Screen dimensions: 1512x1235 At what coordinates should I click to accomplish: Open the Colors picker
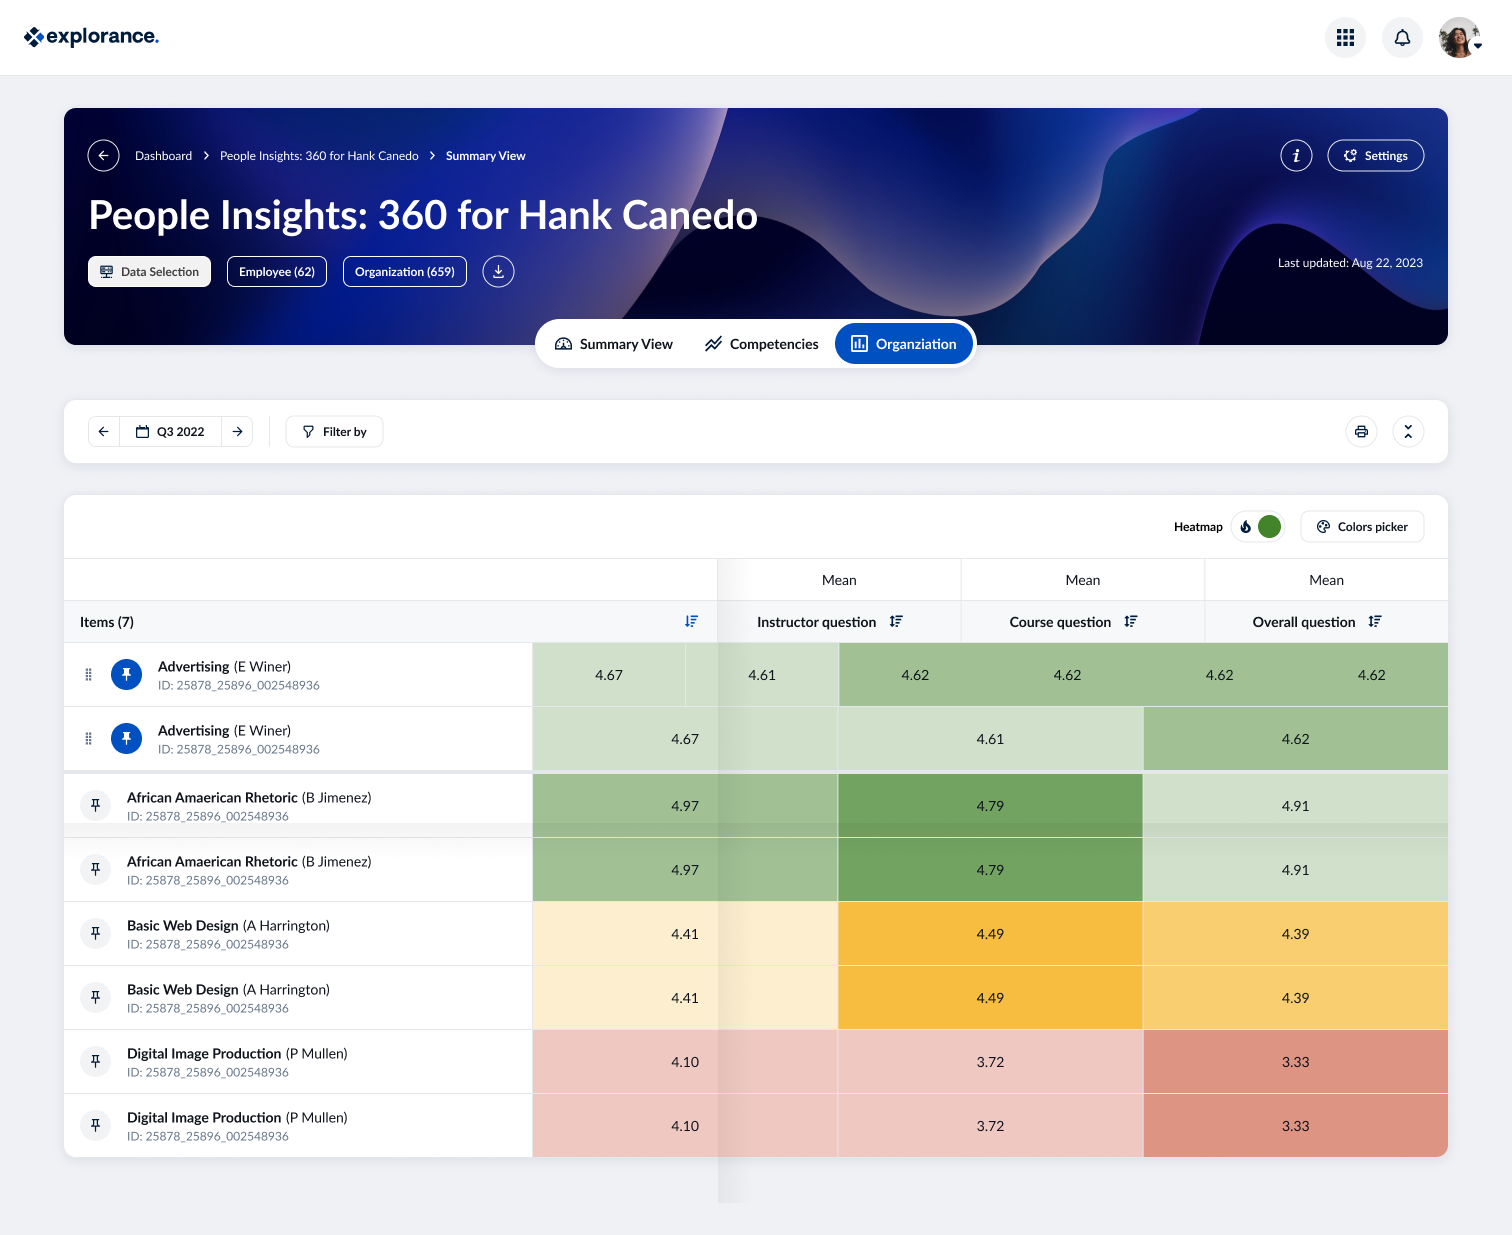click(x=1362, y=527)
